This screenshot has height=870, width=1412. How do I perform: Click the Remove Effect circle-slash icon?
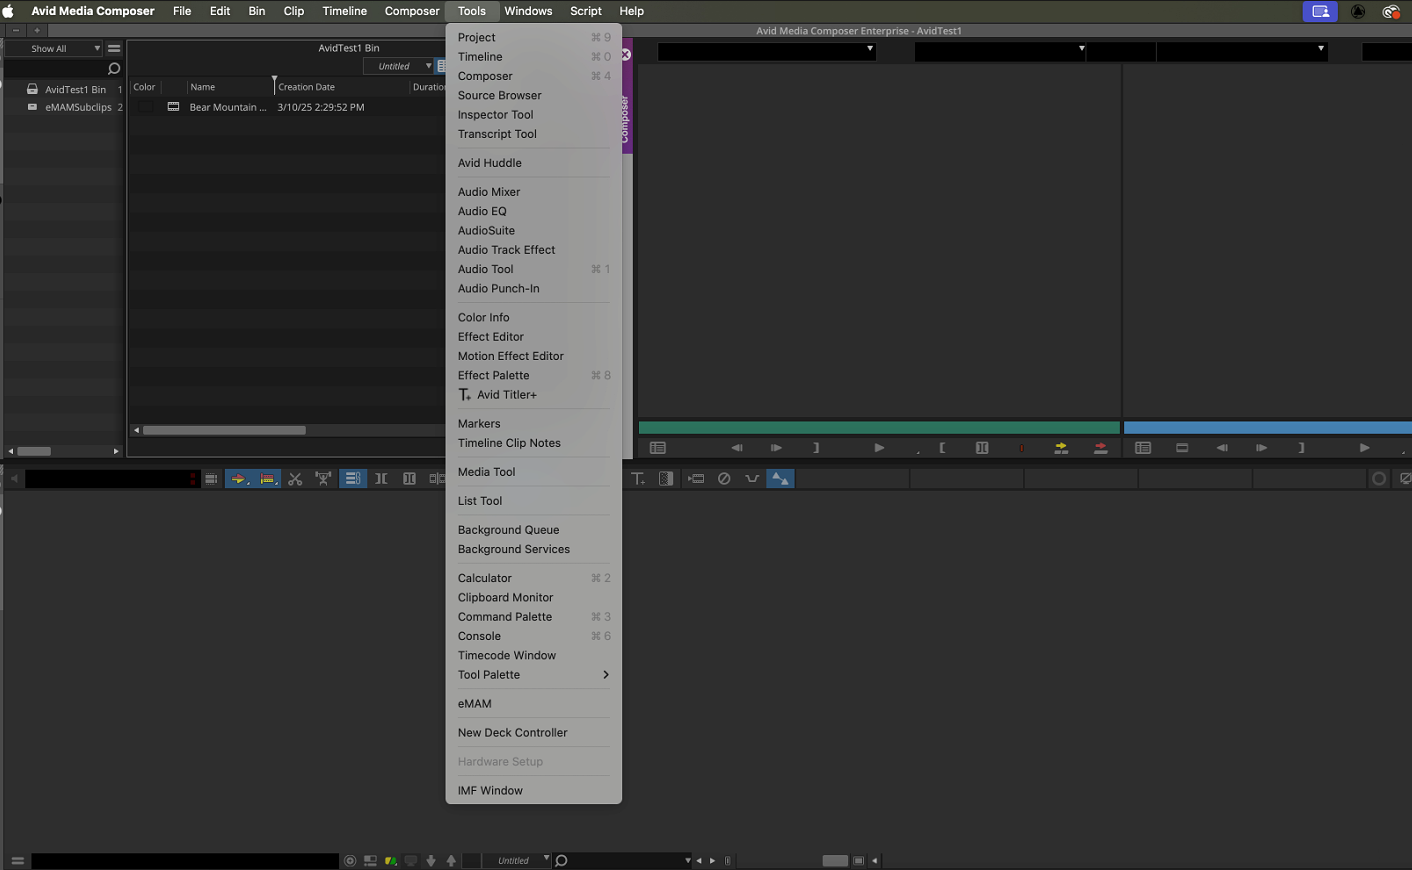point(724,479)
